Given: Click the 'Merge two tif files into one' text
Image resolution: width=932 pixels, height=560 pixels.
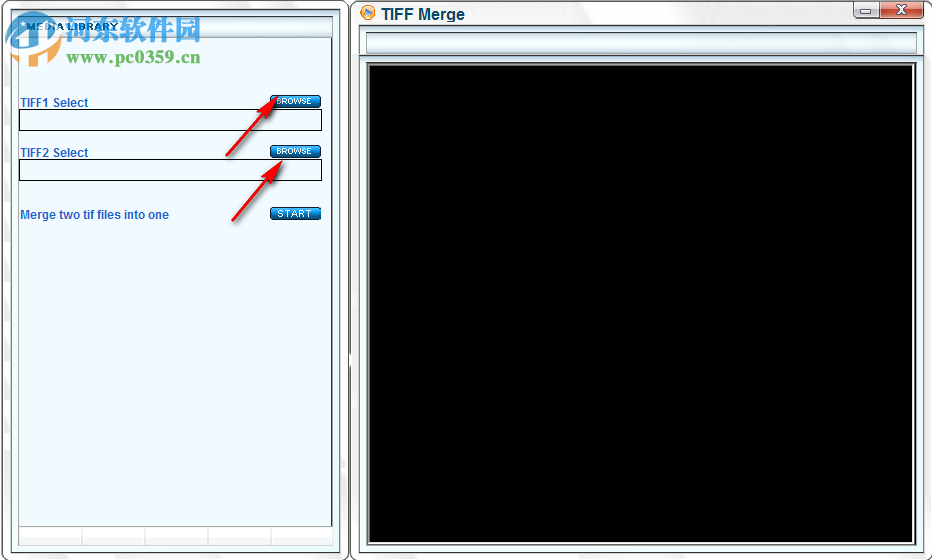Looking at the screenshot, I should click(95, 215).
